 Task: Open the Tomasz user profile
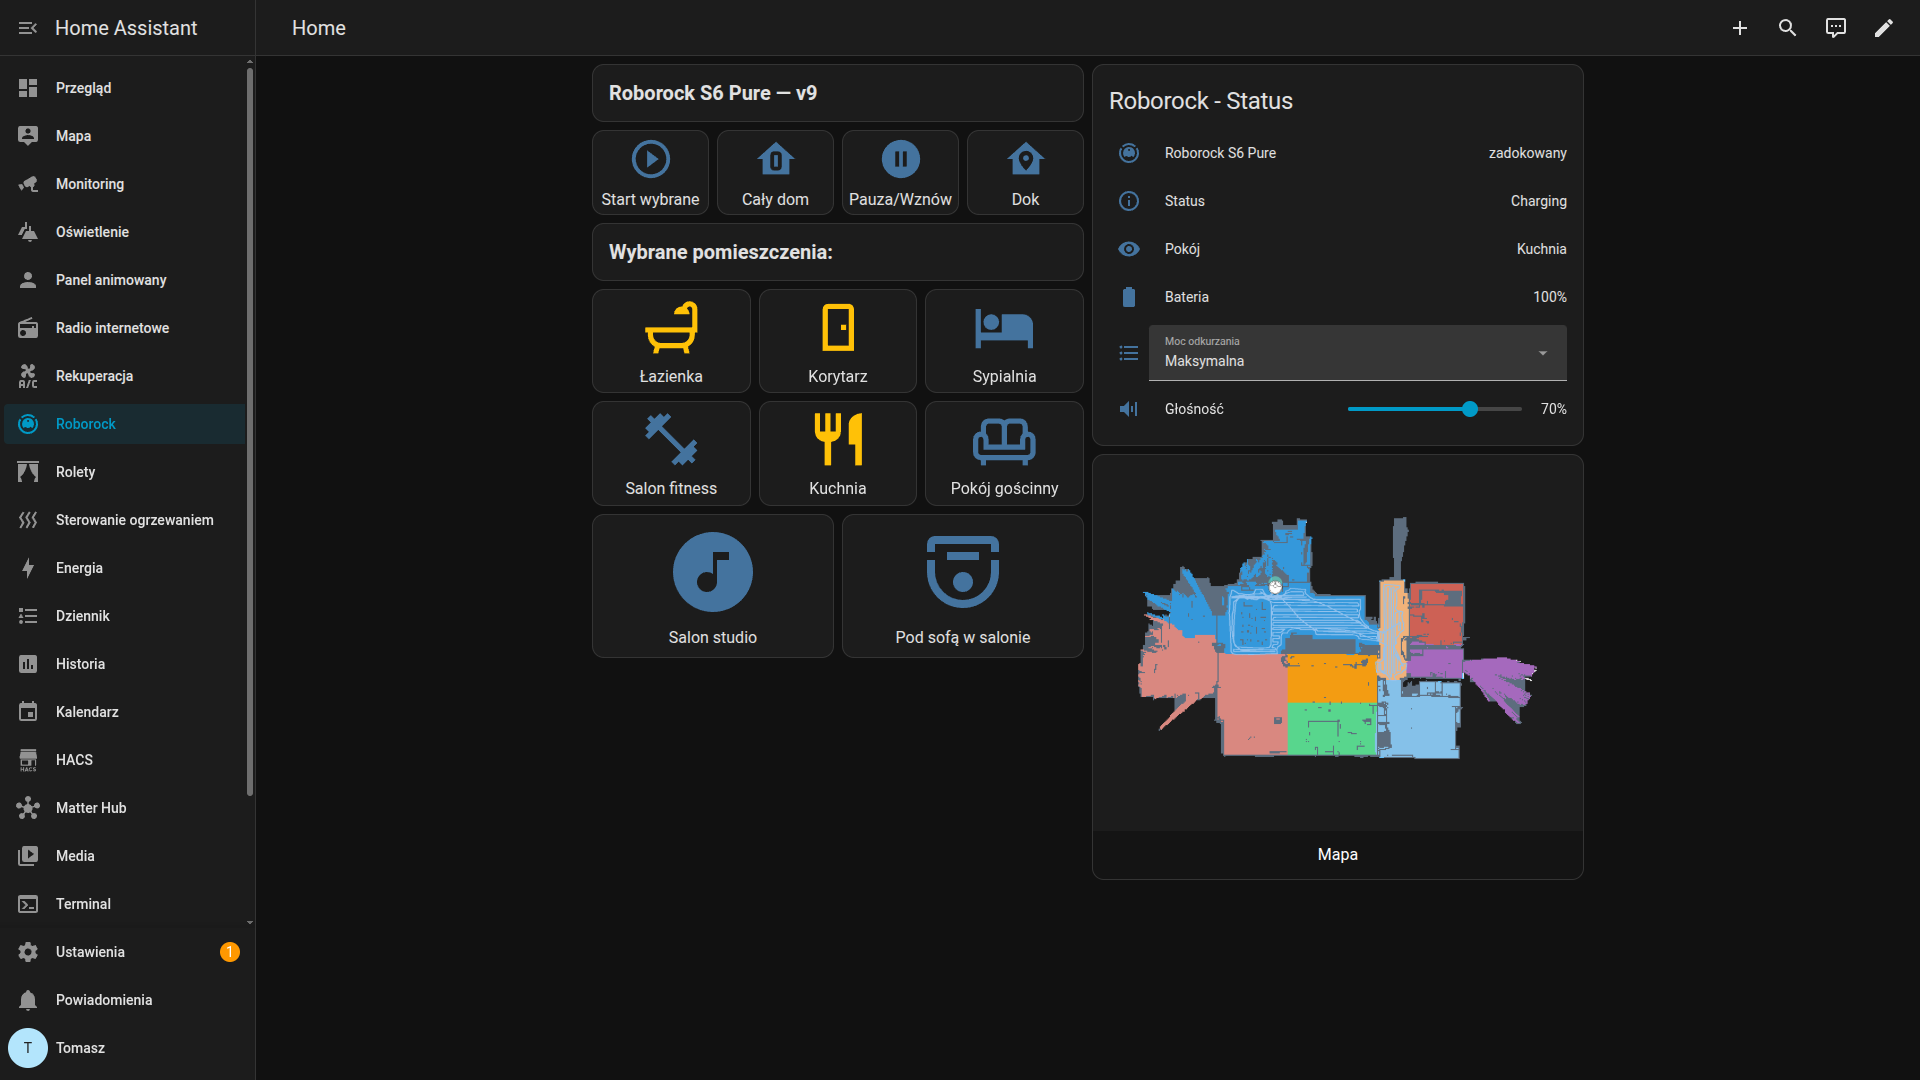[124, 1048]
